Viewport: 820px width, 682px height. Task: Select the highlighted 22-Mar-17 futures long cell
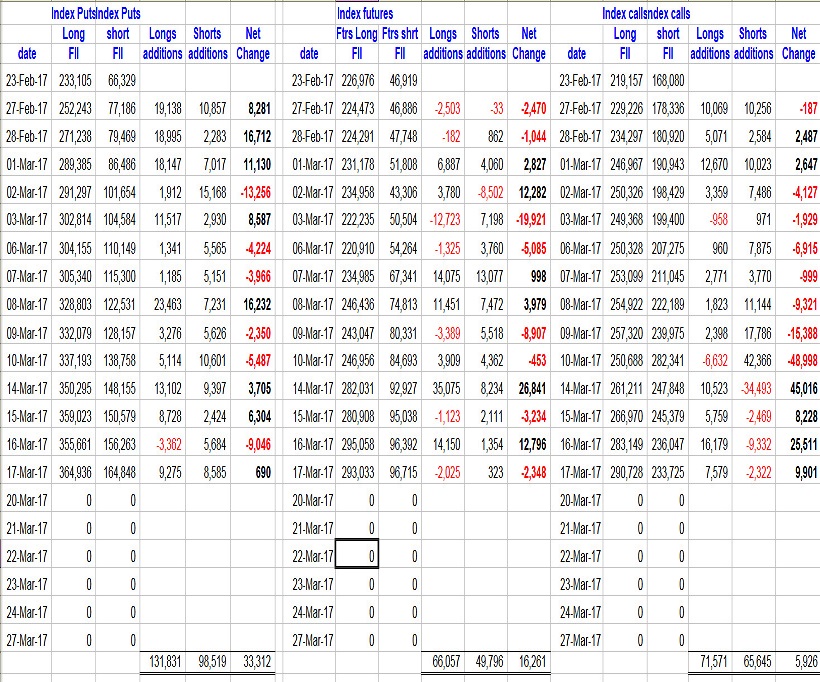click(x=357, y=556)
